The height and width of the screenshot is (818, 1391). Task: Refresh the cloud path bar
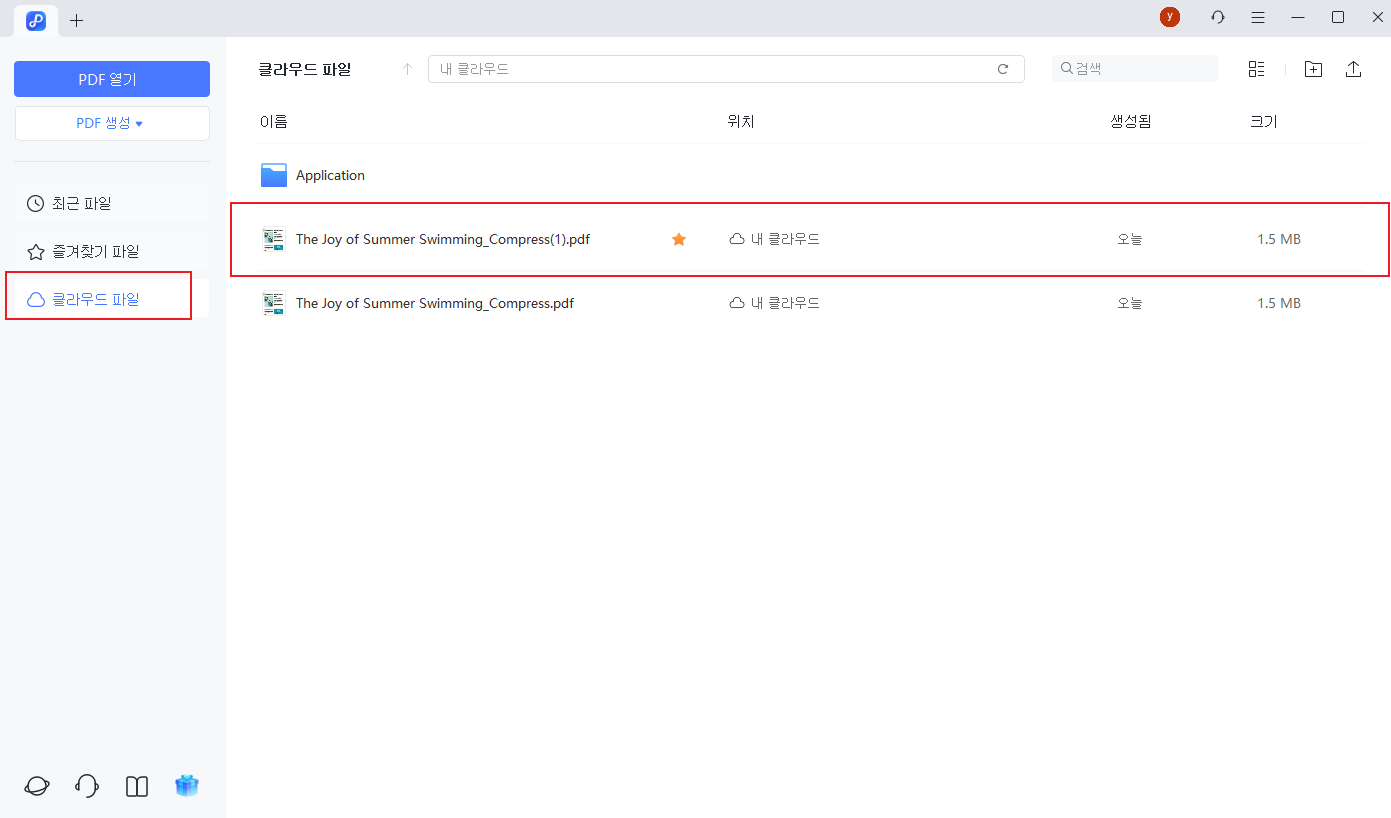[x=1003, y=69]
